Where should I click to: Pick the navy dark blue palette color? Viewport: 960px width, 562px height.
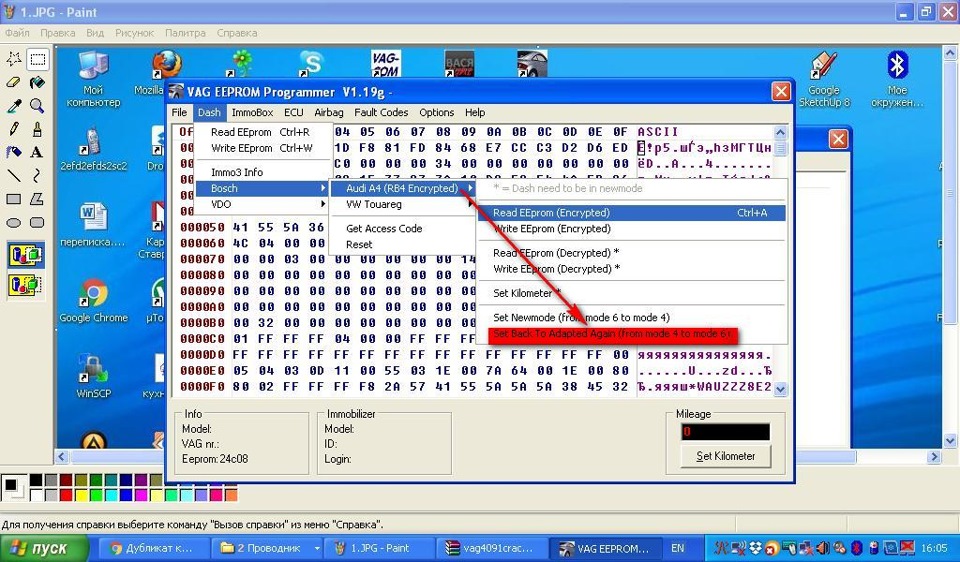126,480
